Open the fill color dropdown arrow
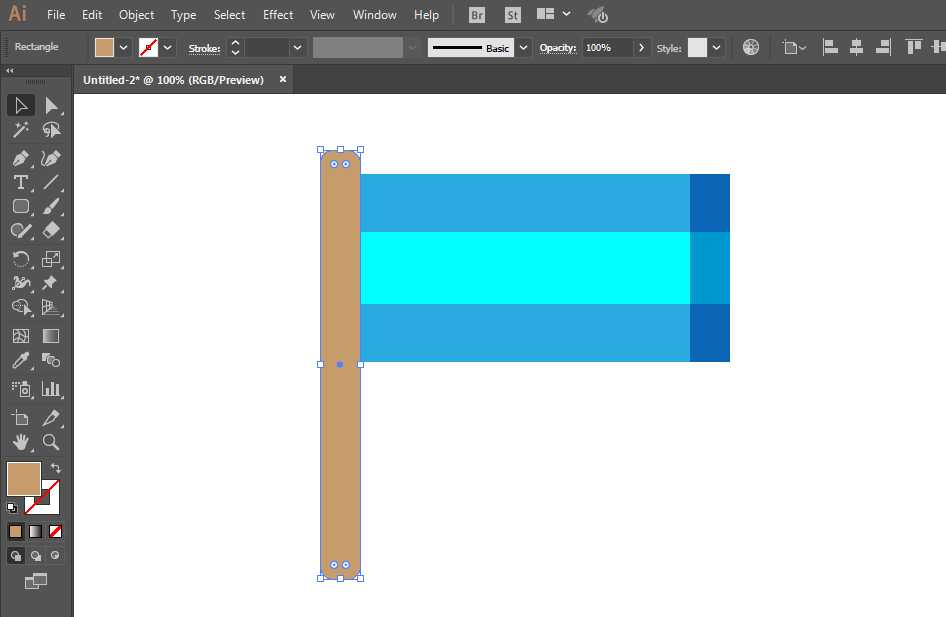 (124, 47)
